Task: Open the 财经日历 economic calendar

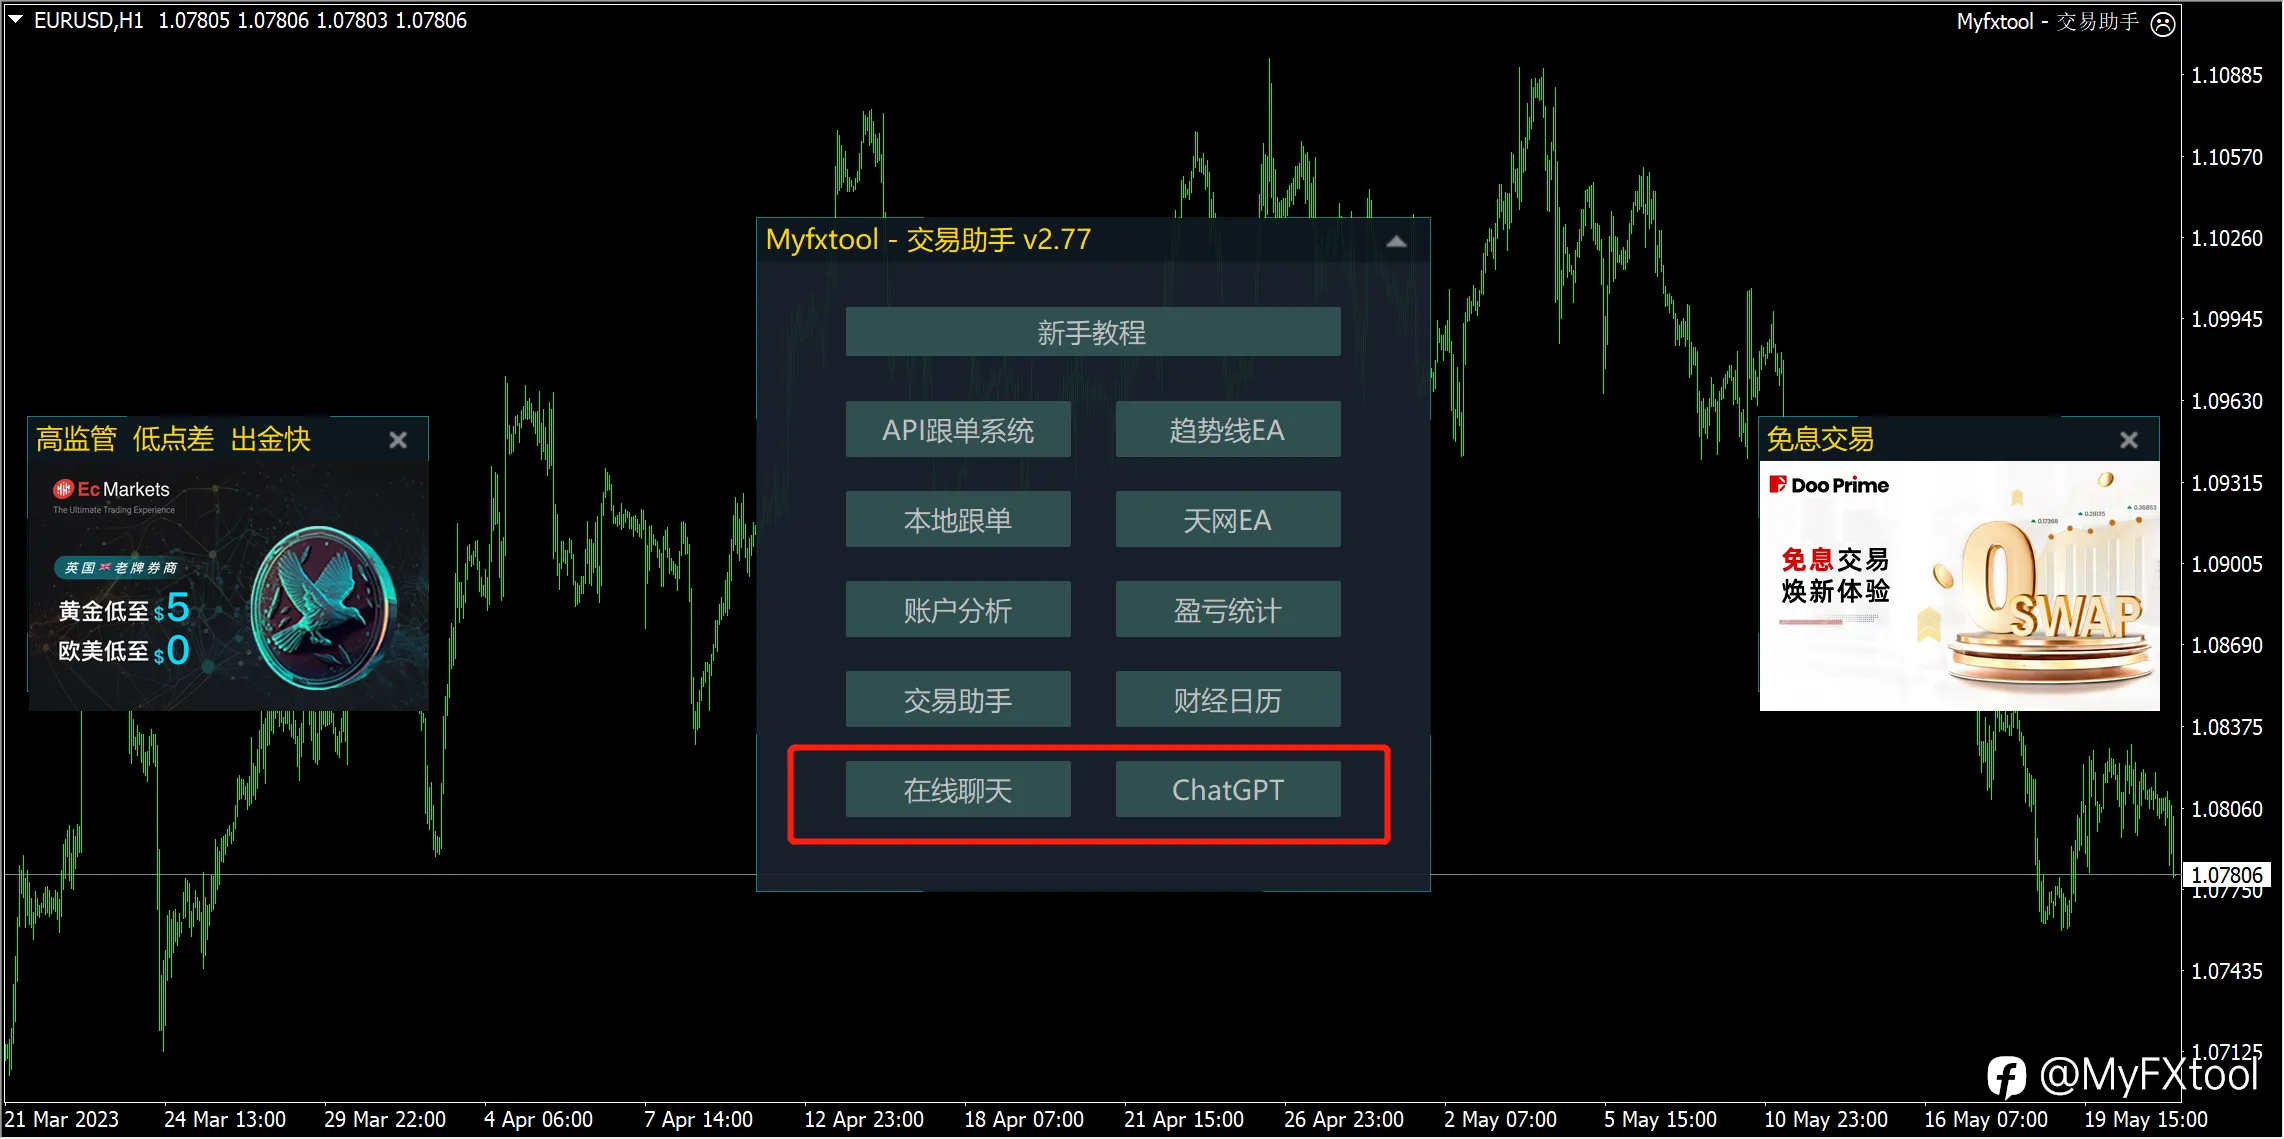Action: point(1227,700)
